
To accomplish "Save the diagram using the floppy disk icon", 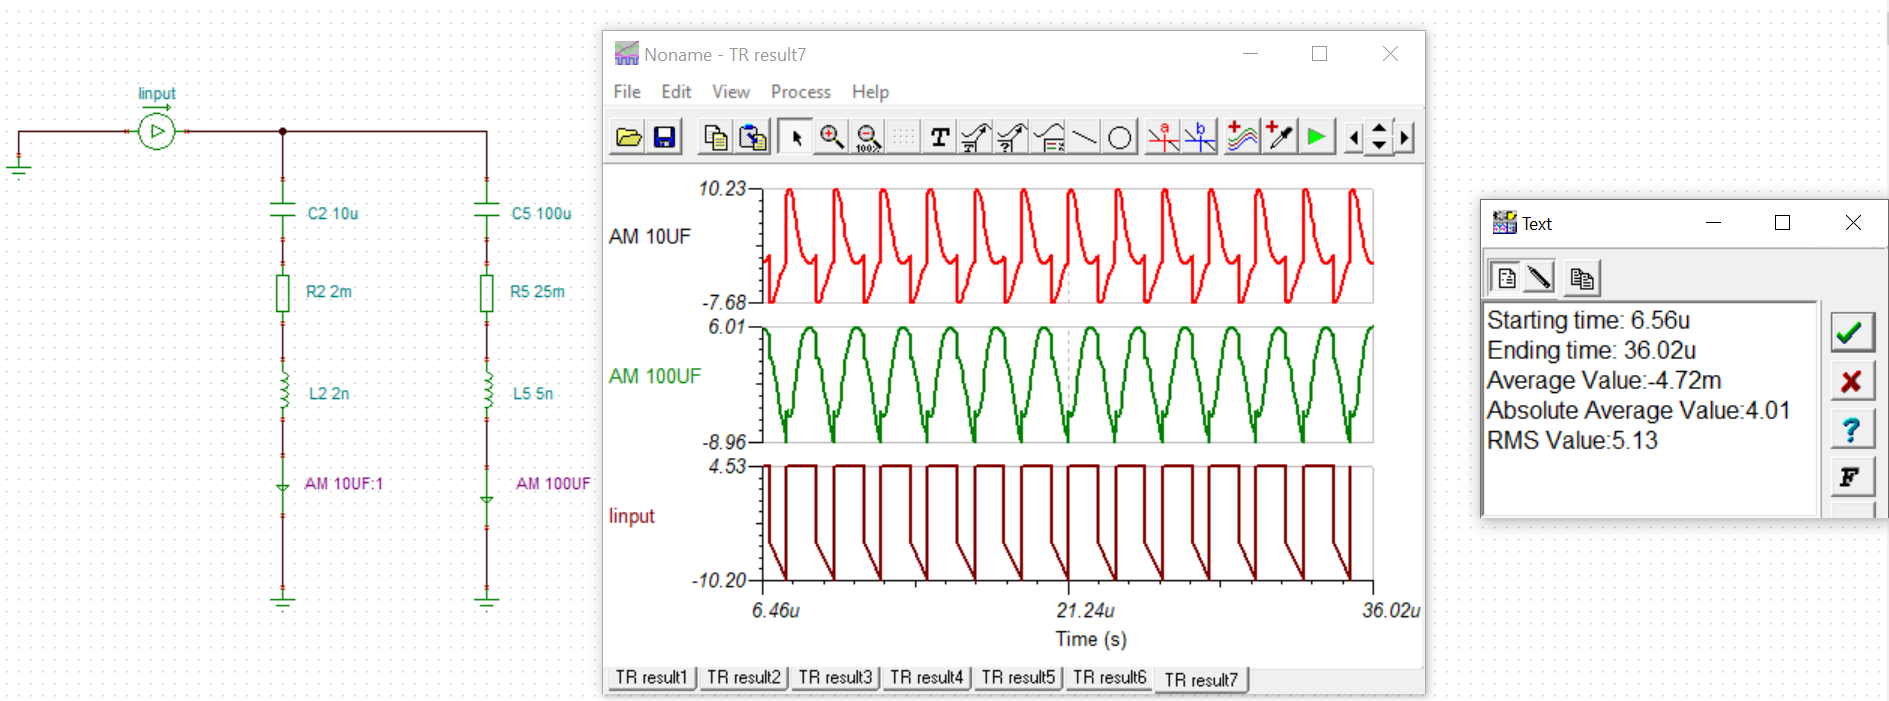I will point(664,137).
